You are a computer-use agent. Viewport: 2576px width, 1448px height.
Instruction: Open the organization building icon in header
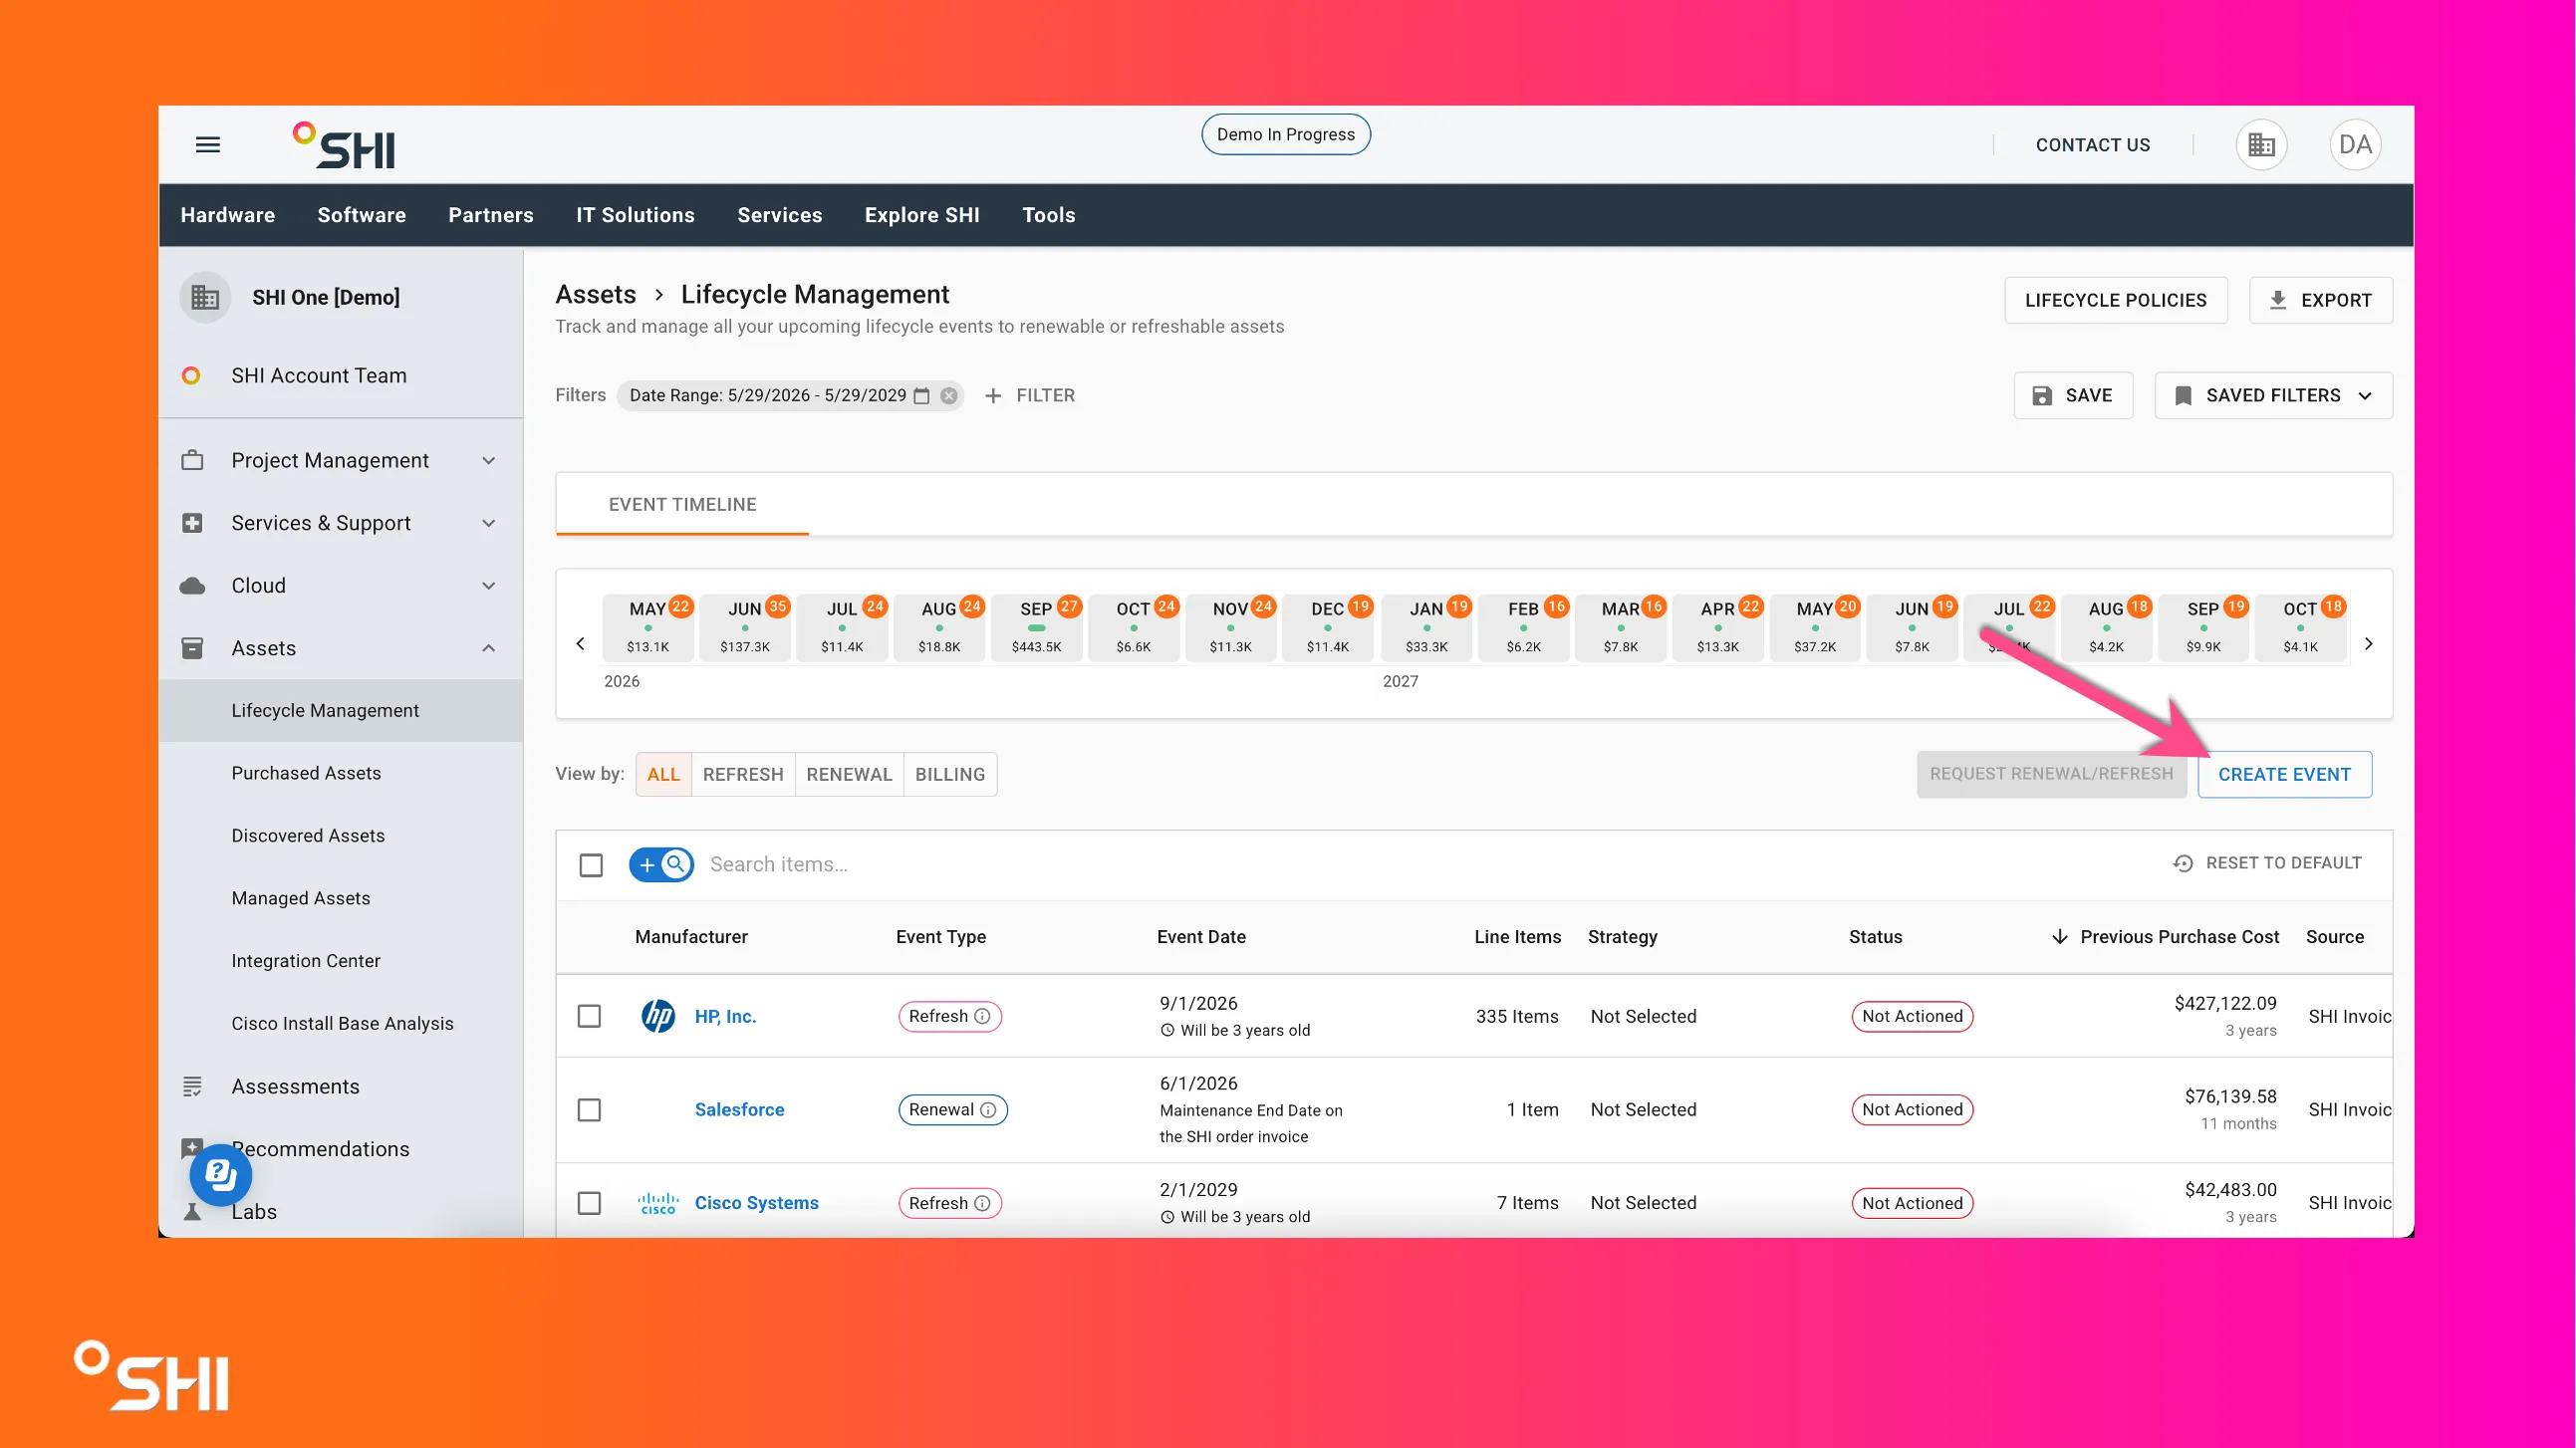coord(2261,145)
